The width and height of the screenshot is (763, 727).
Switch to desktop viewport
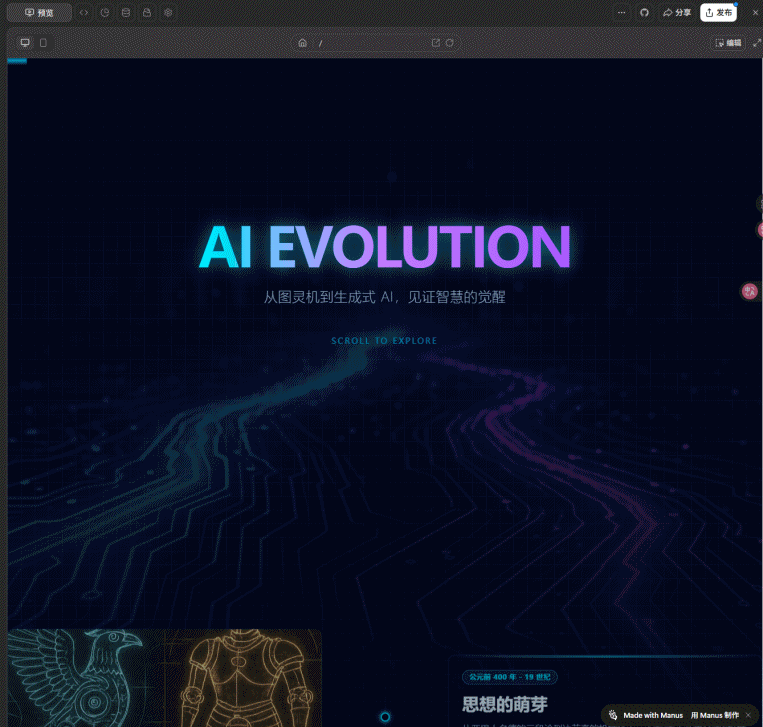pyautogui.click(x=25, y=43)
